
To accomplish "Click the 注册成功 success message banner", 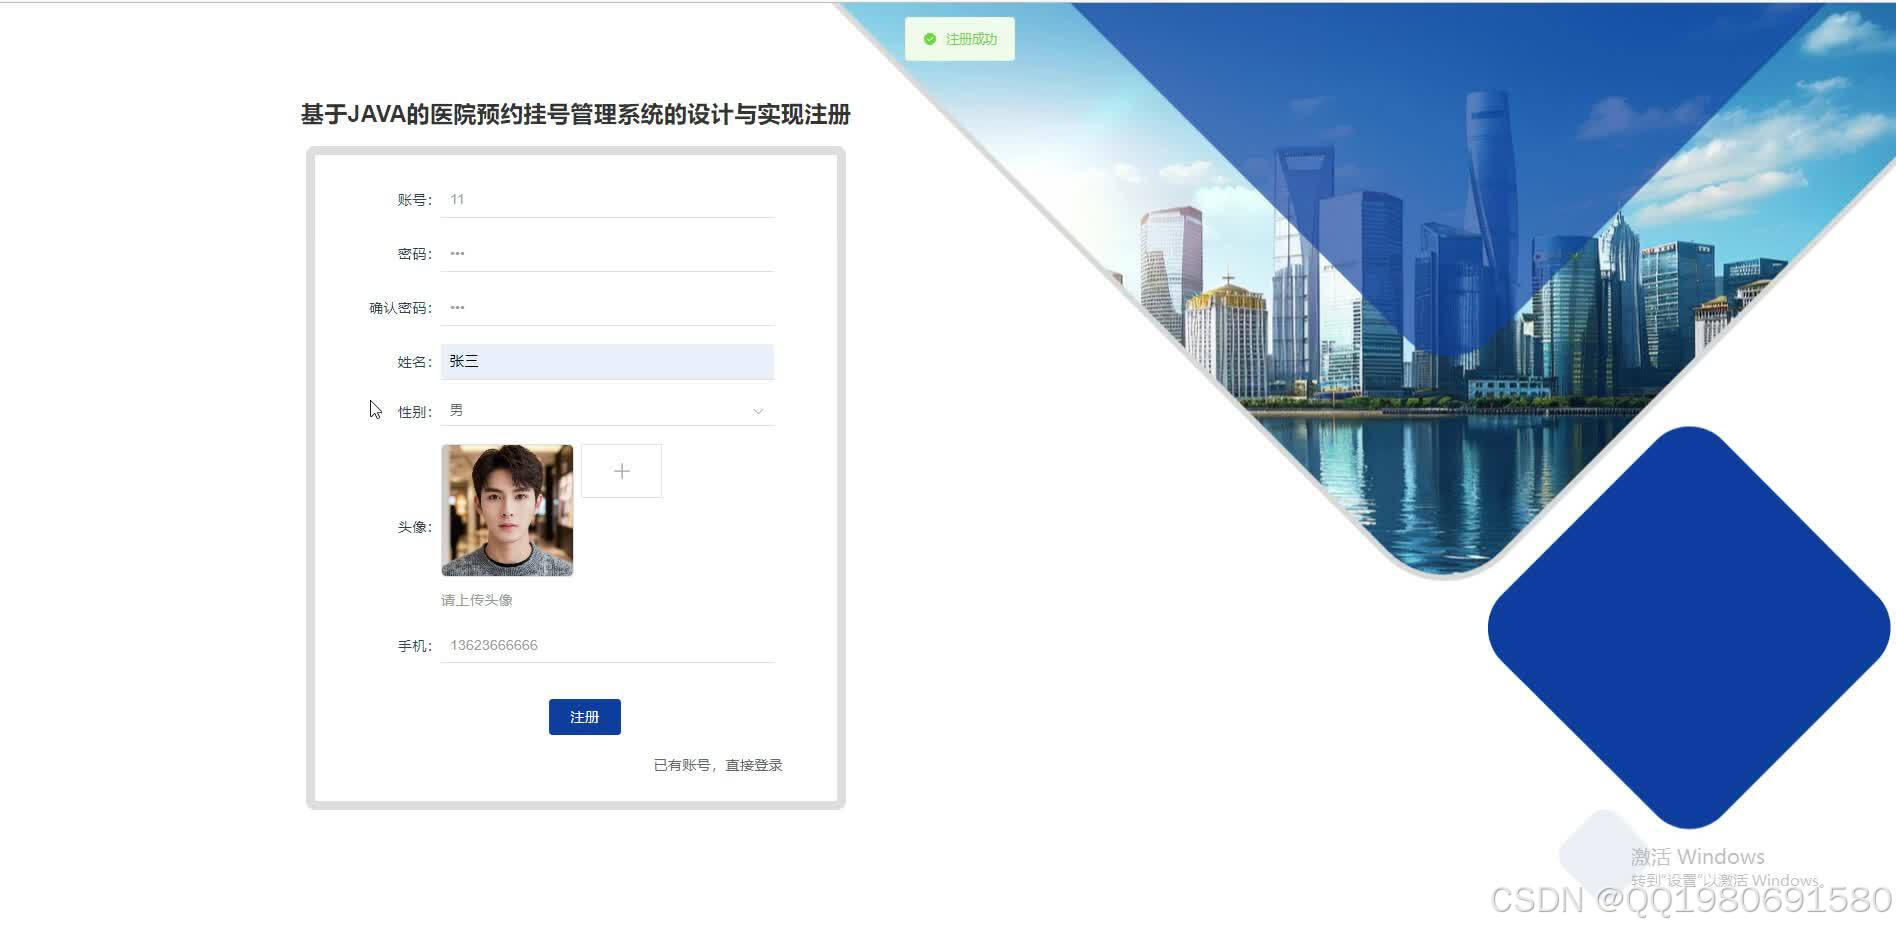I will pos(958,37).
